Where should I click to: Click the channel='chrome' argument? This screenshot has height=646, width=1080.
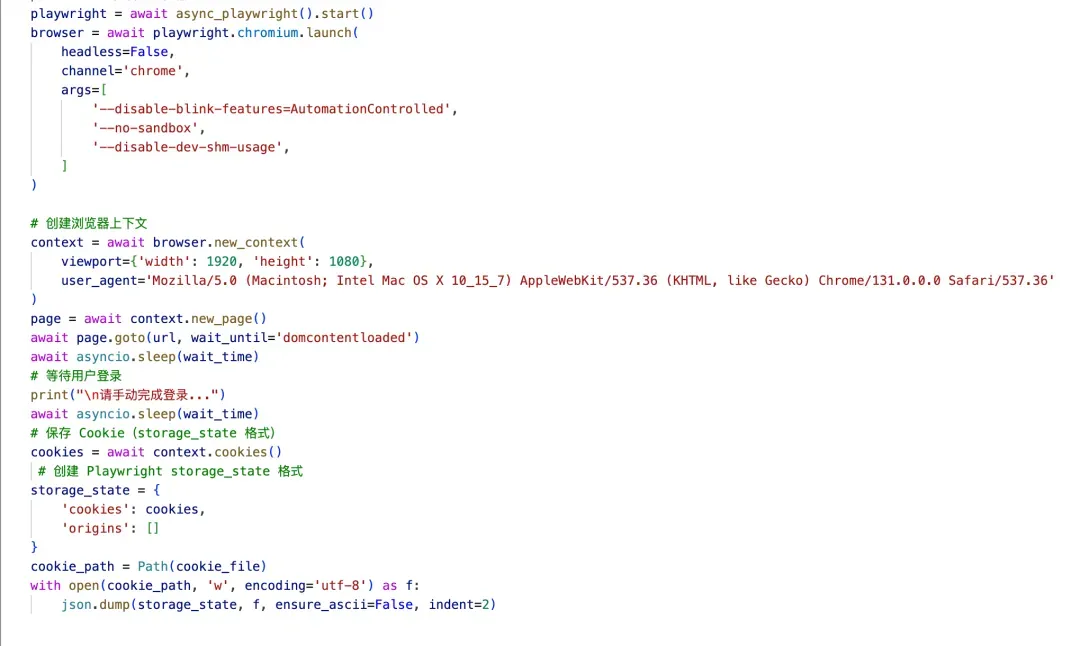pos(125,71)
